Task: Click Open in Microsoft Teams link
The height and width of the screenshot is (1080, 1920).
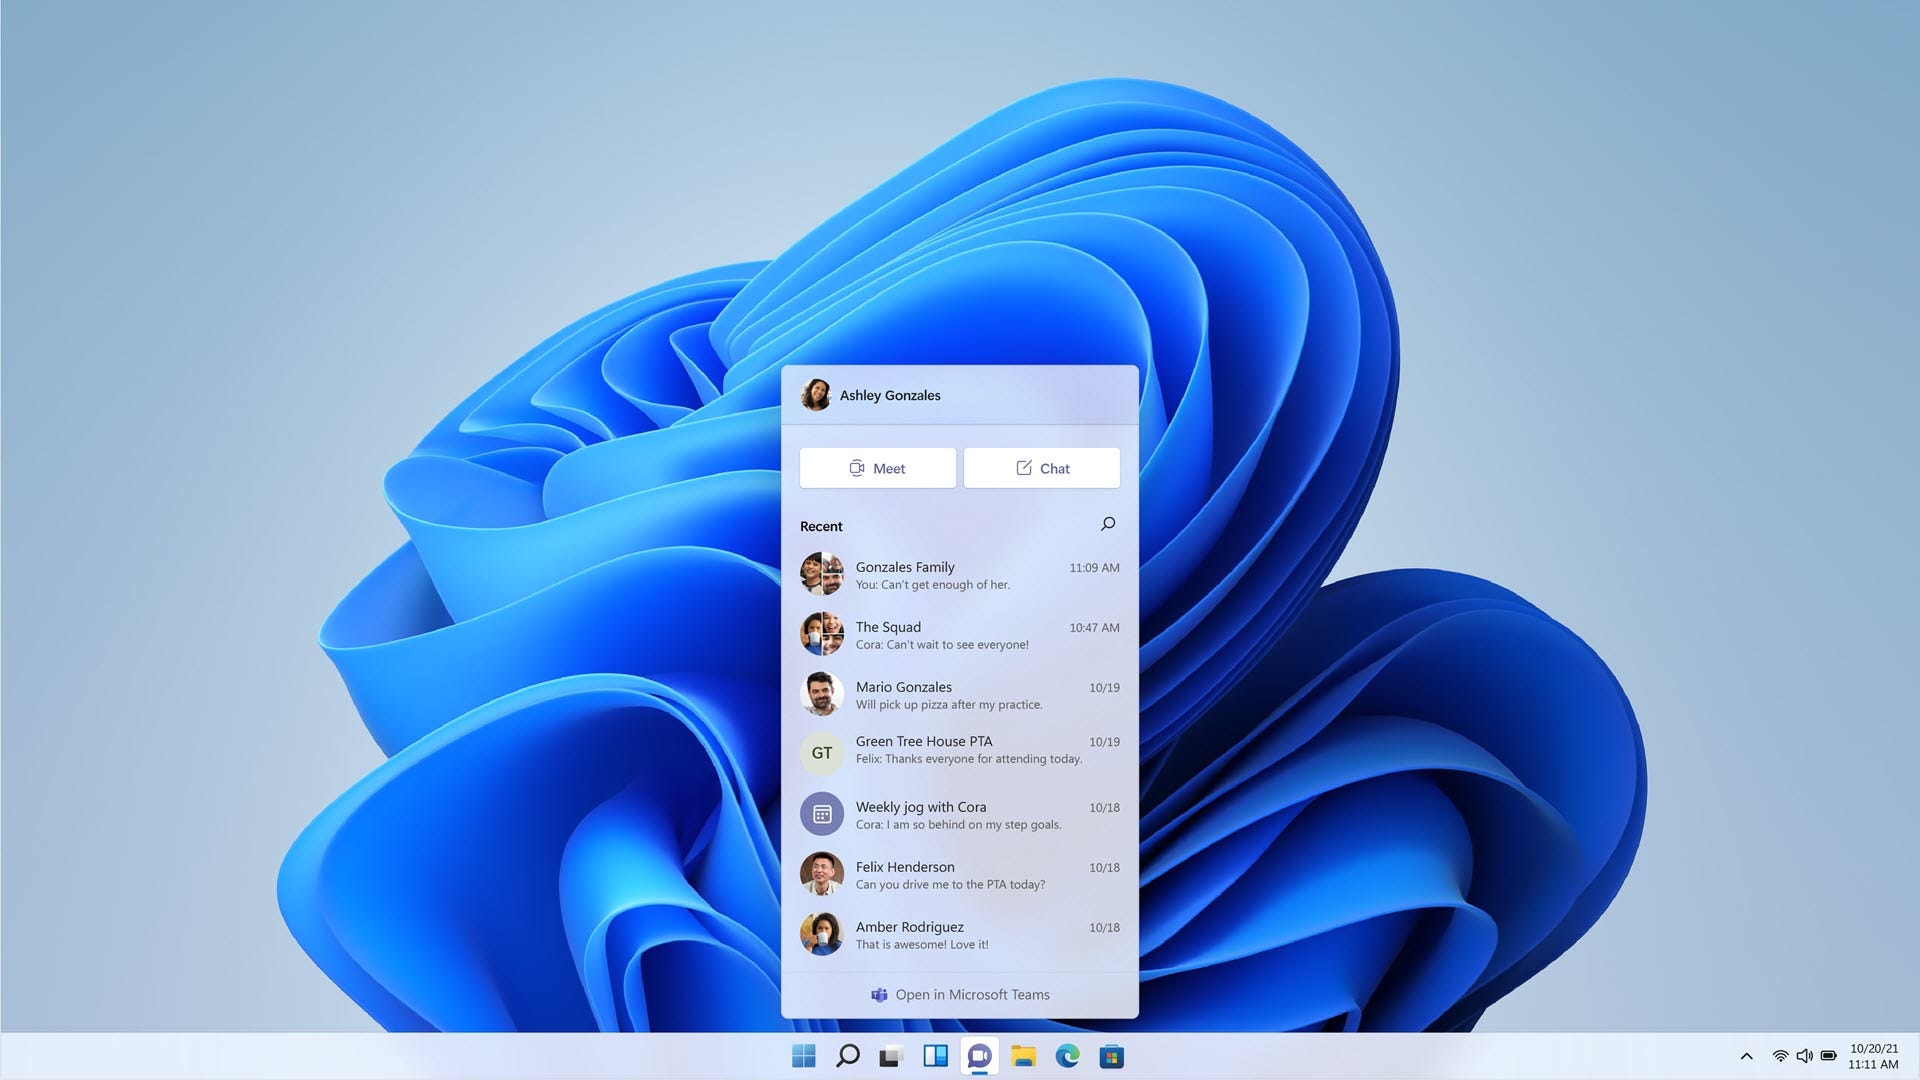Action: click(960, 993)
